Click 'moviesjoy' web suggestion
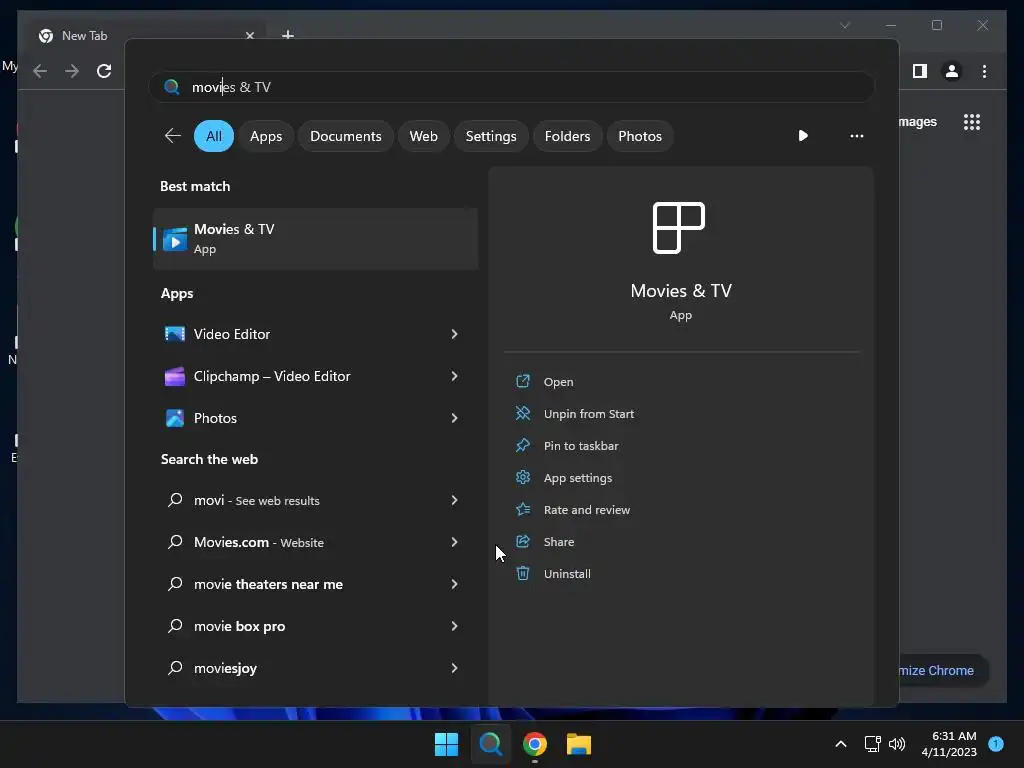 [x=315, y=668]
